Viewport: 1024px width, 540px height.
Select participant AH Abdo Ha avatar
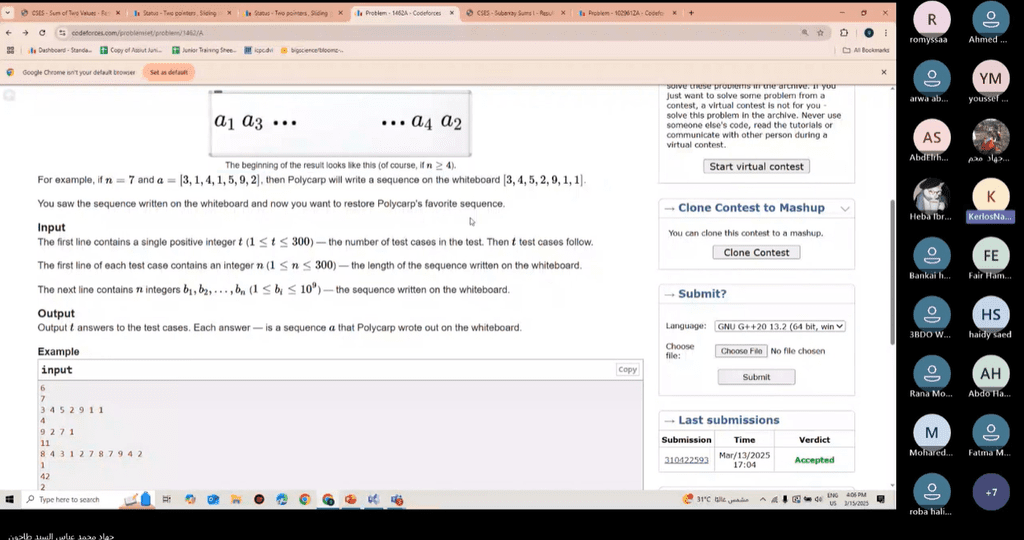[991, 373]
